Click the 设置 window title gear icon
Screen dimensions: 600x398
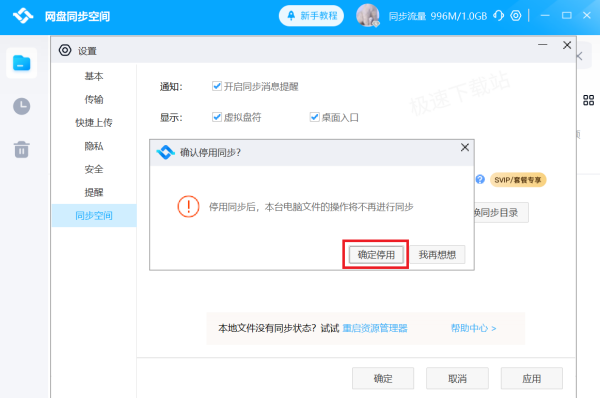point(65,50)
